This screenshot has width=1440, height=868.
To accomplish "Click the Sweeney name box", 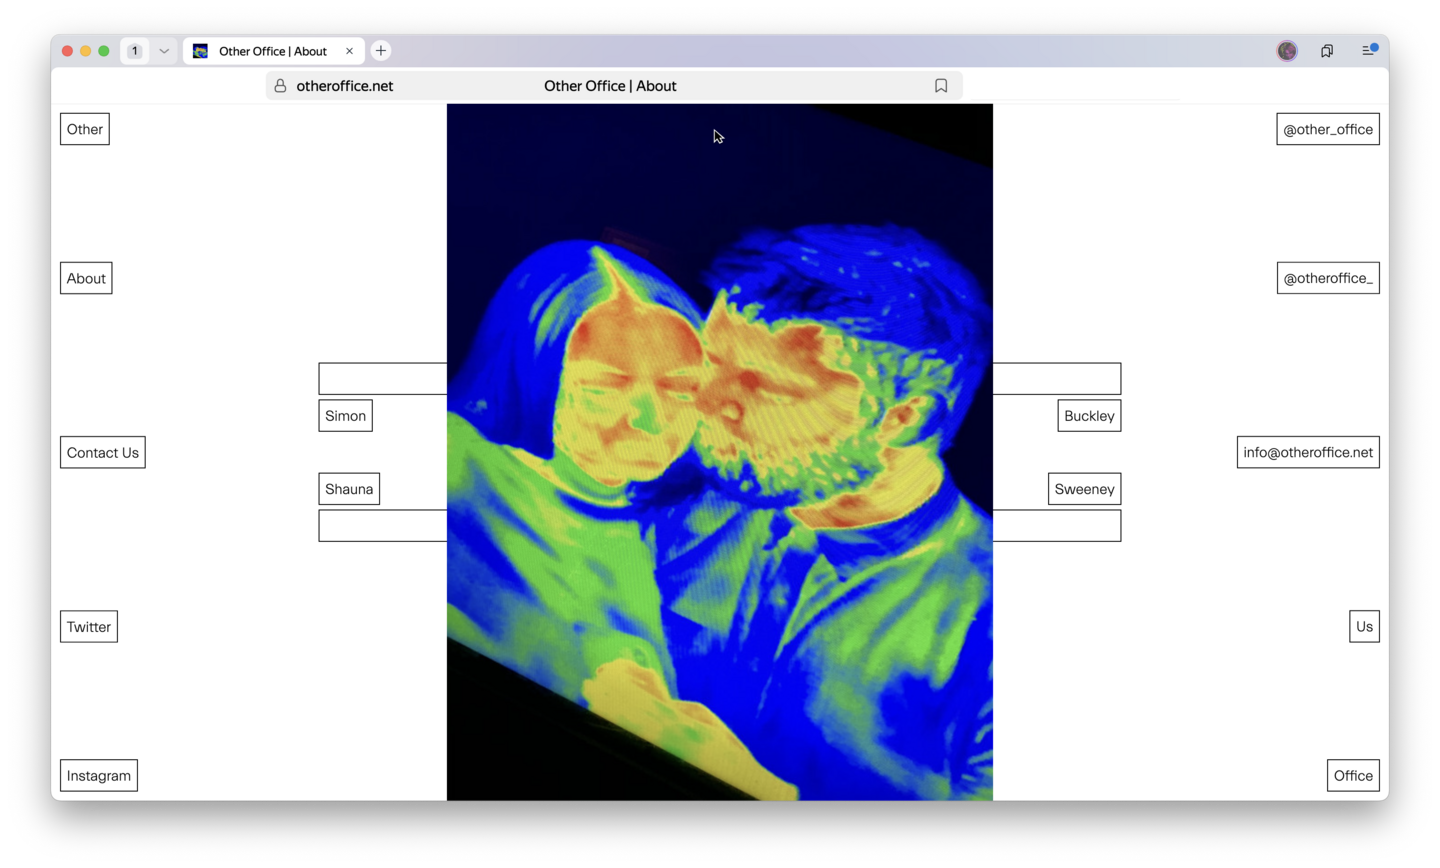I will click(x=1084, y=489).
